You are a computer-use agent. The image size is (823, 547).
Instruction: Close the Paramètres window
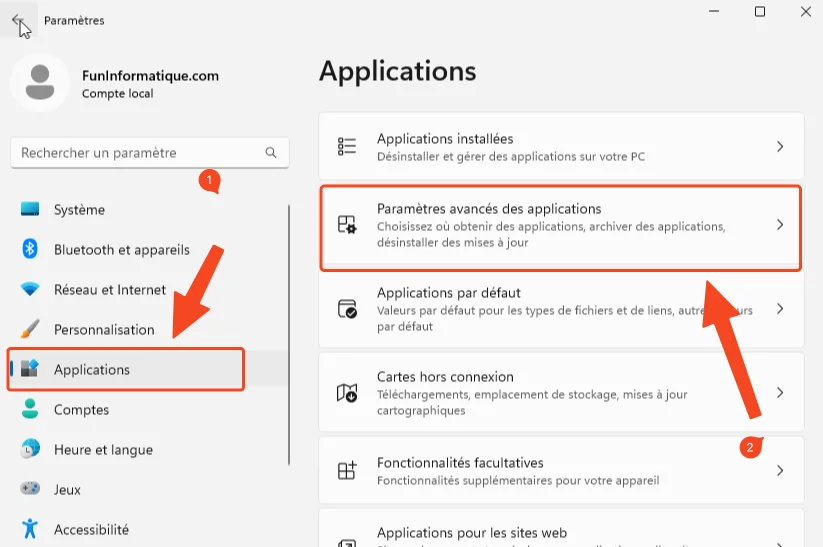(x=806, y=12)
